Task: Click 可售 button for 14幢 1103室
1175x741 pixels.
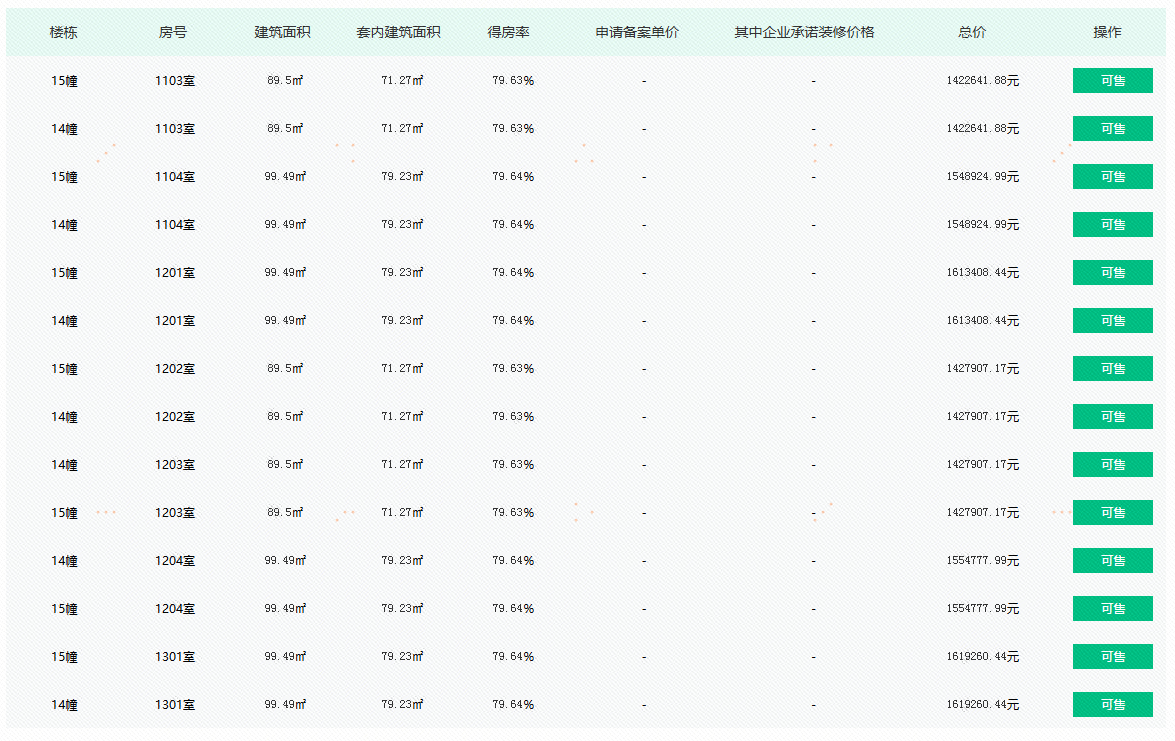Action: coord(1112,129)
